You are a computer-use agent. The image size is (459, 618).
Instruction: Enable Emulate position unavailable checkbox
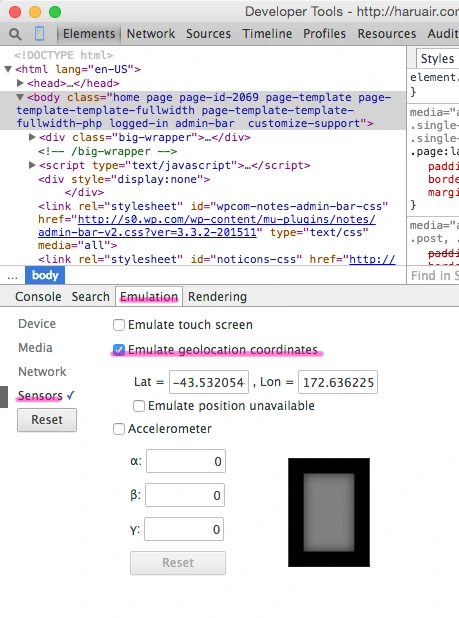pos(139,406)
